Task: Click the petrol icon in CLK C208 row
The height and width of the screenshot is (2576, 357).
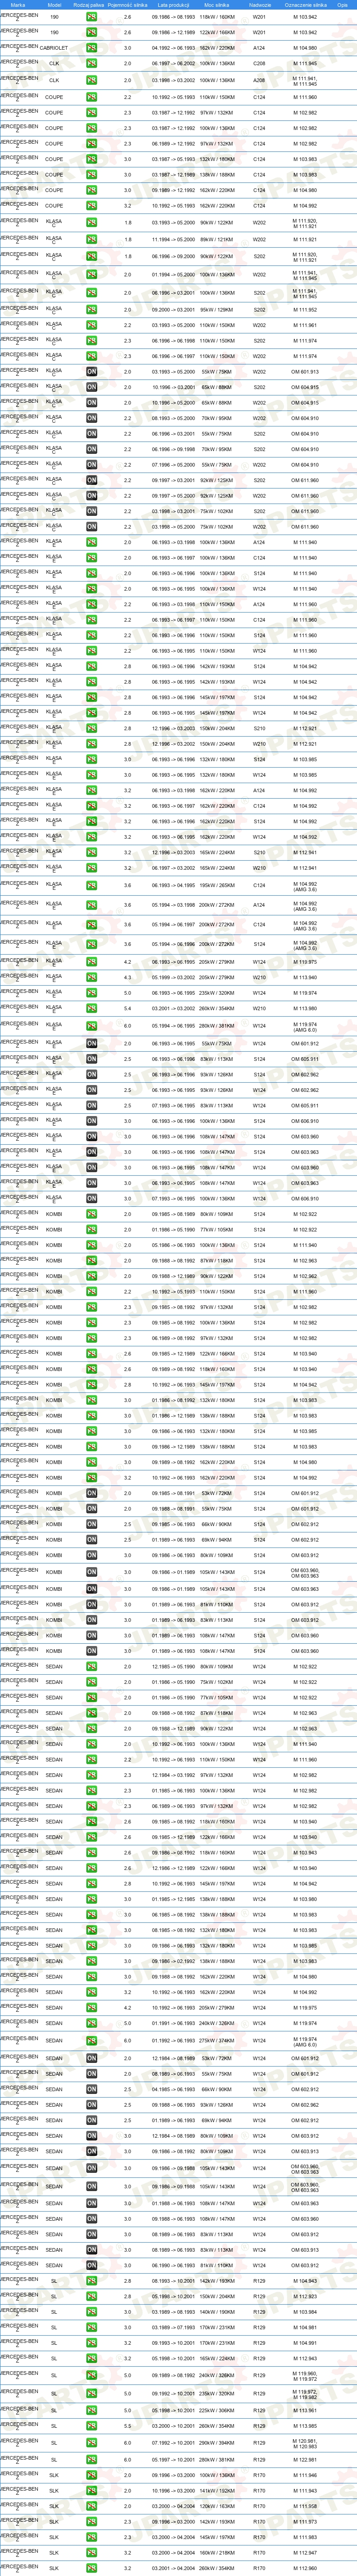Action: click(x=91, y=63)
